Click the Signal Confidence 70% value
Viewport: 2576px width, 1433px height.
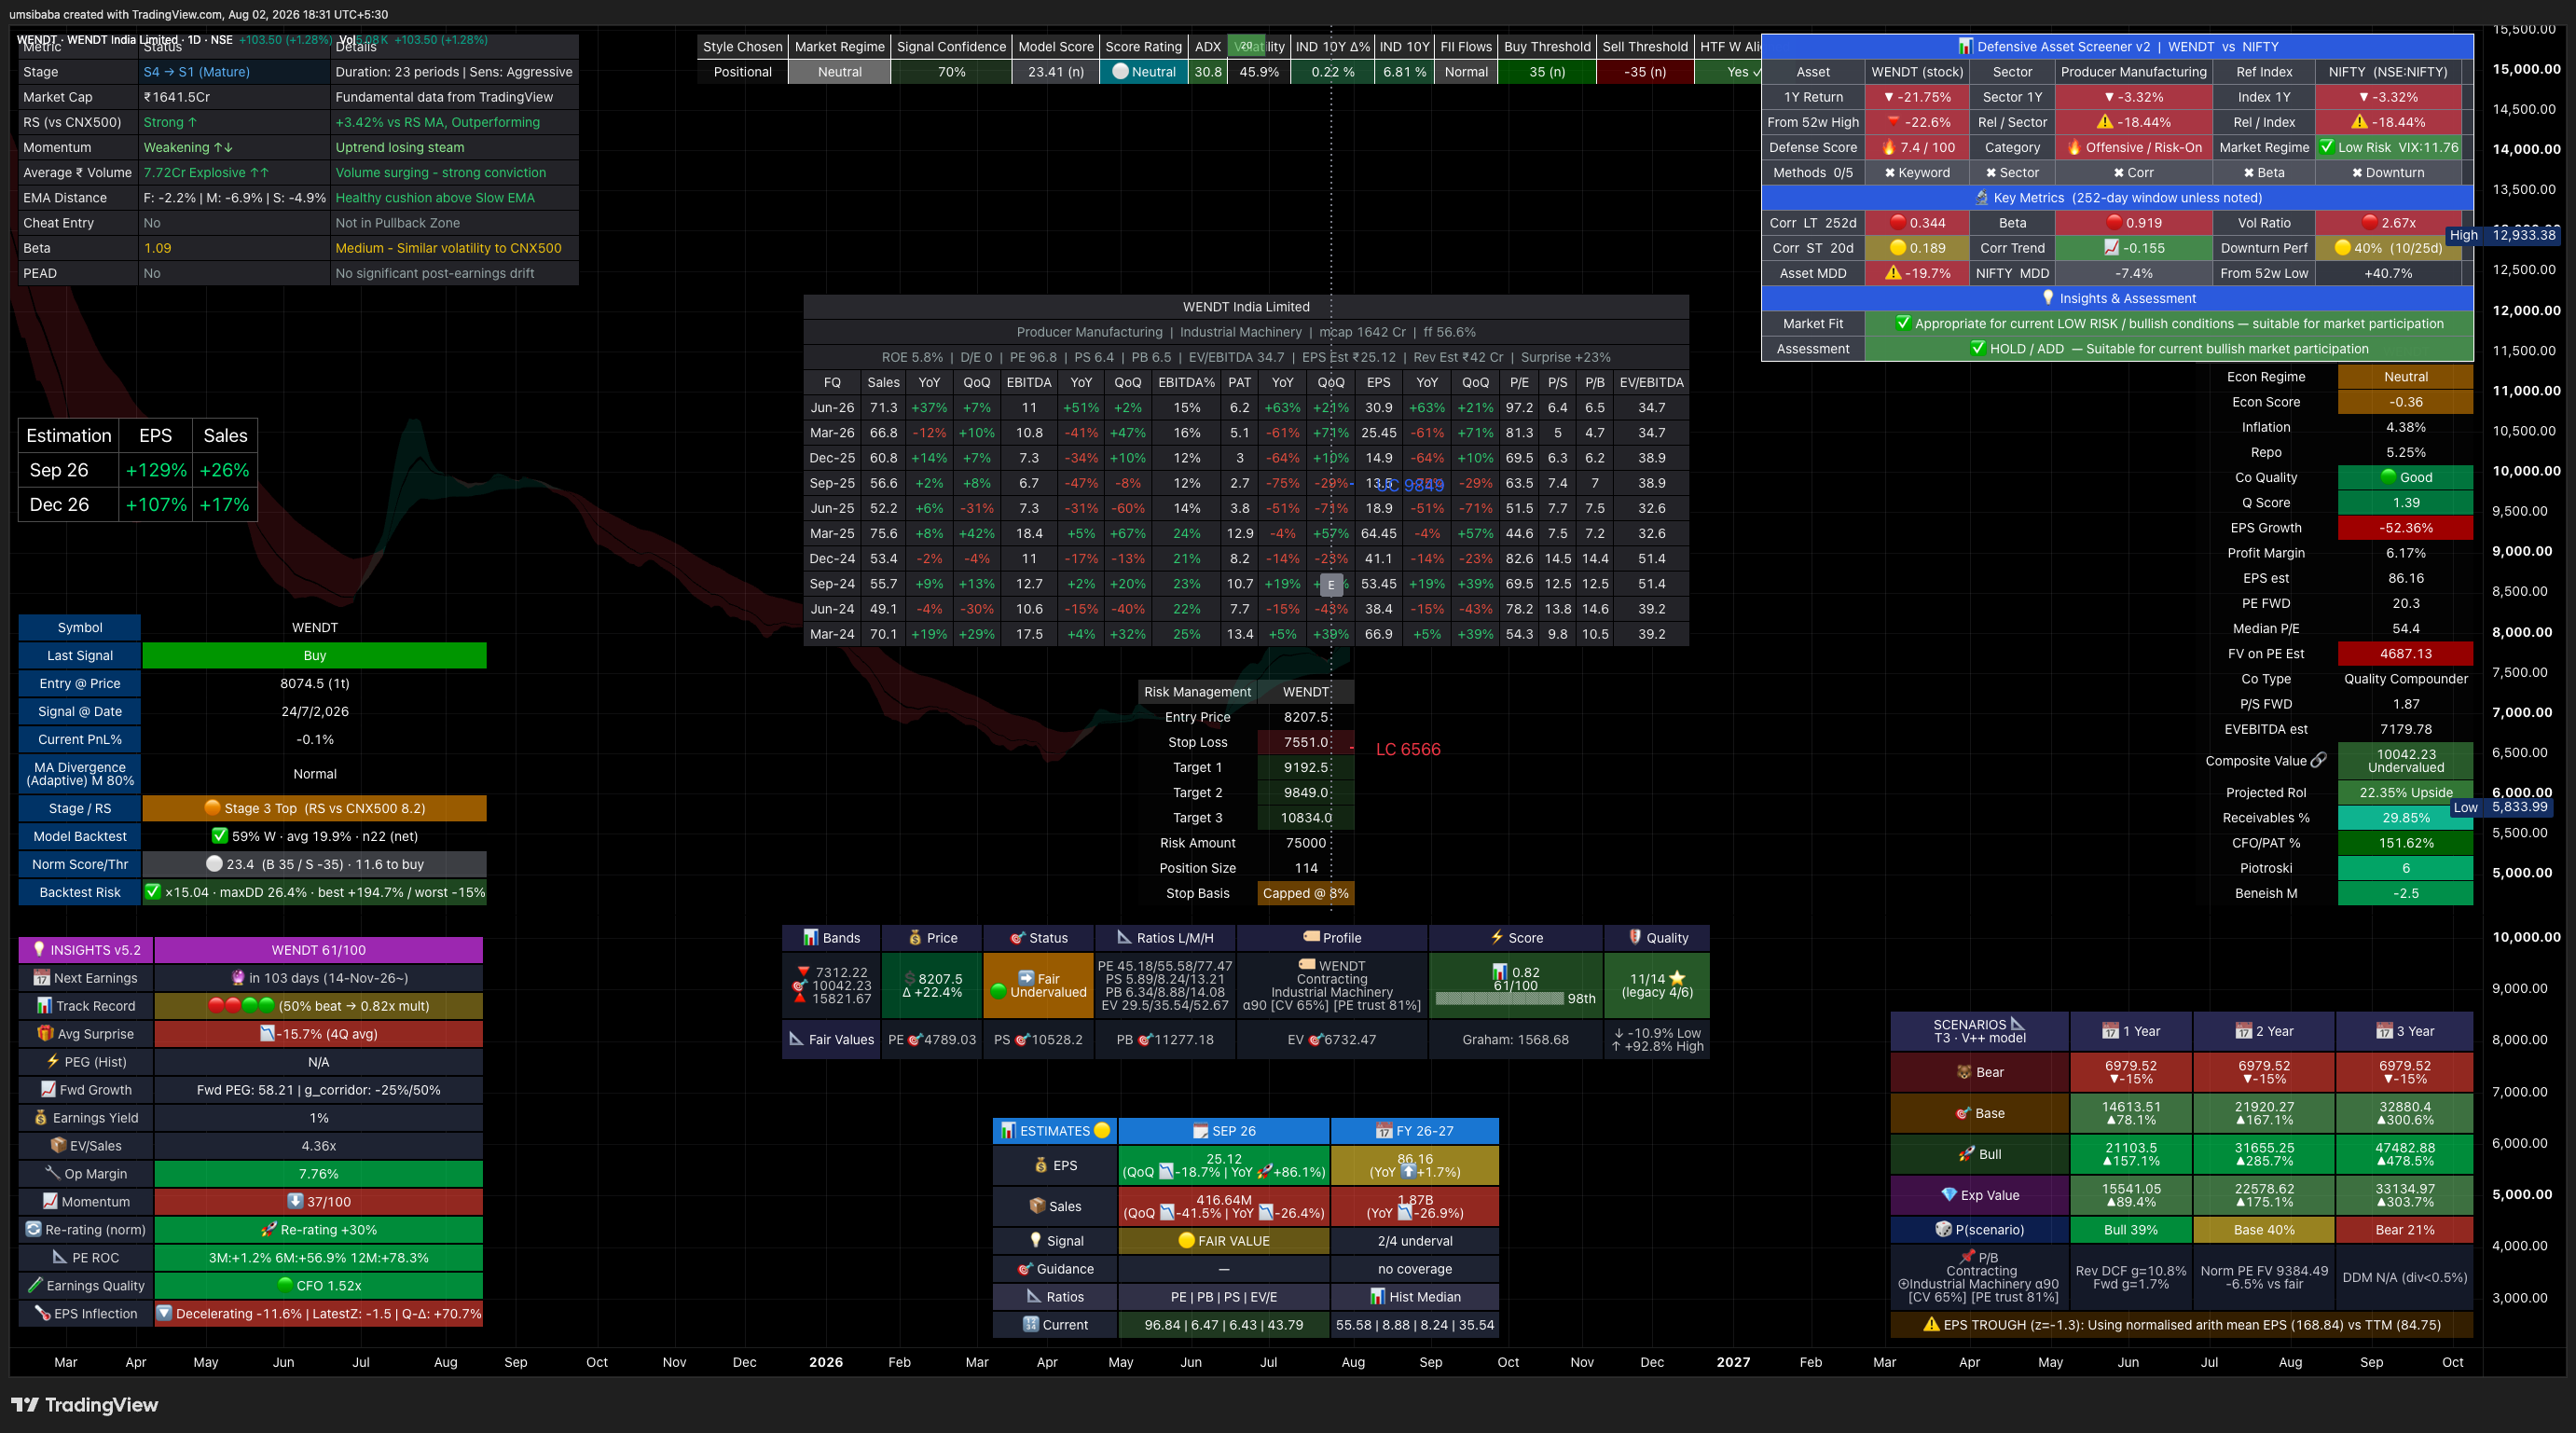(x=951, y=72)
